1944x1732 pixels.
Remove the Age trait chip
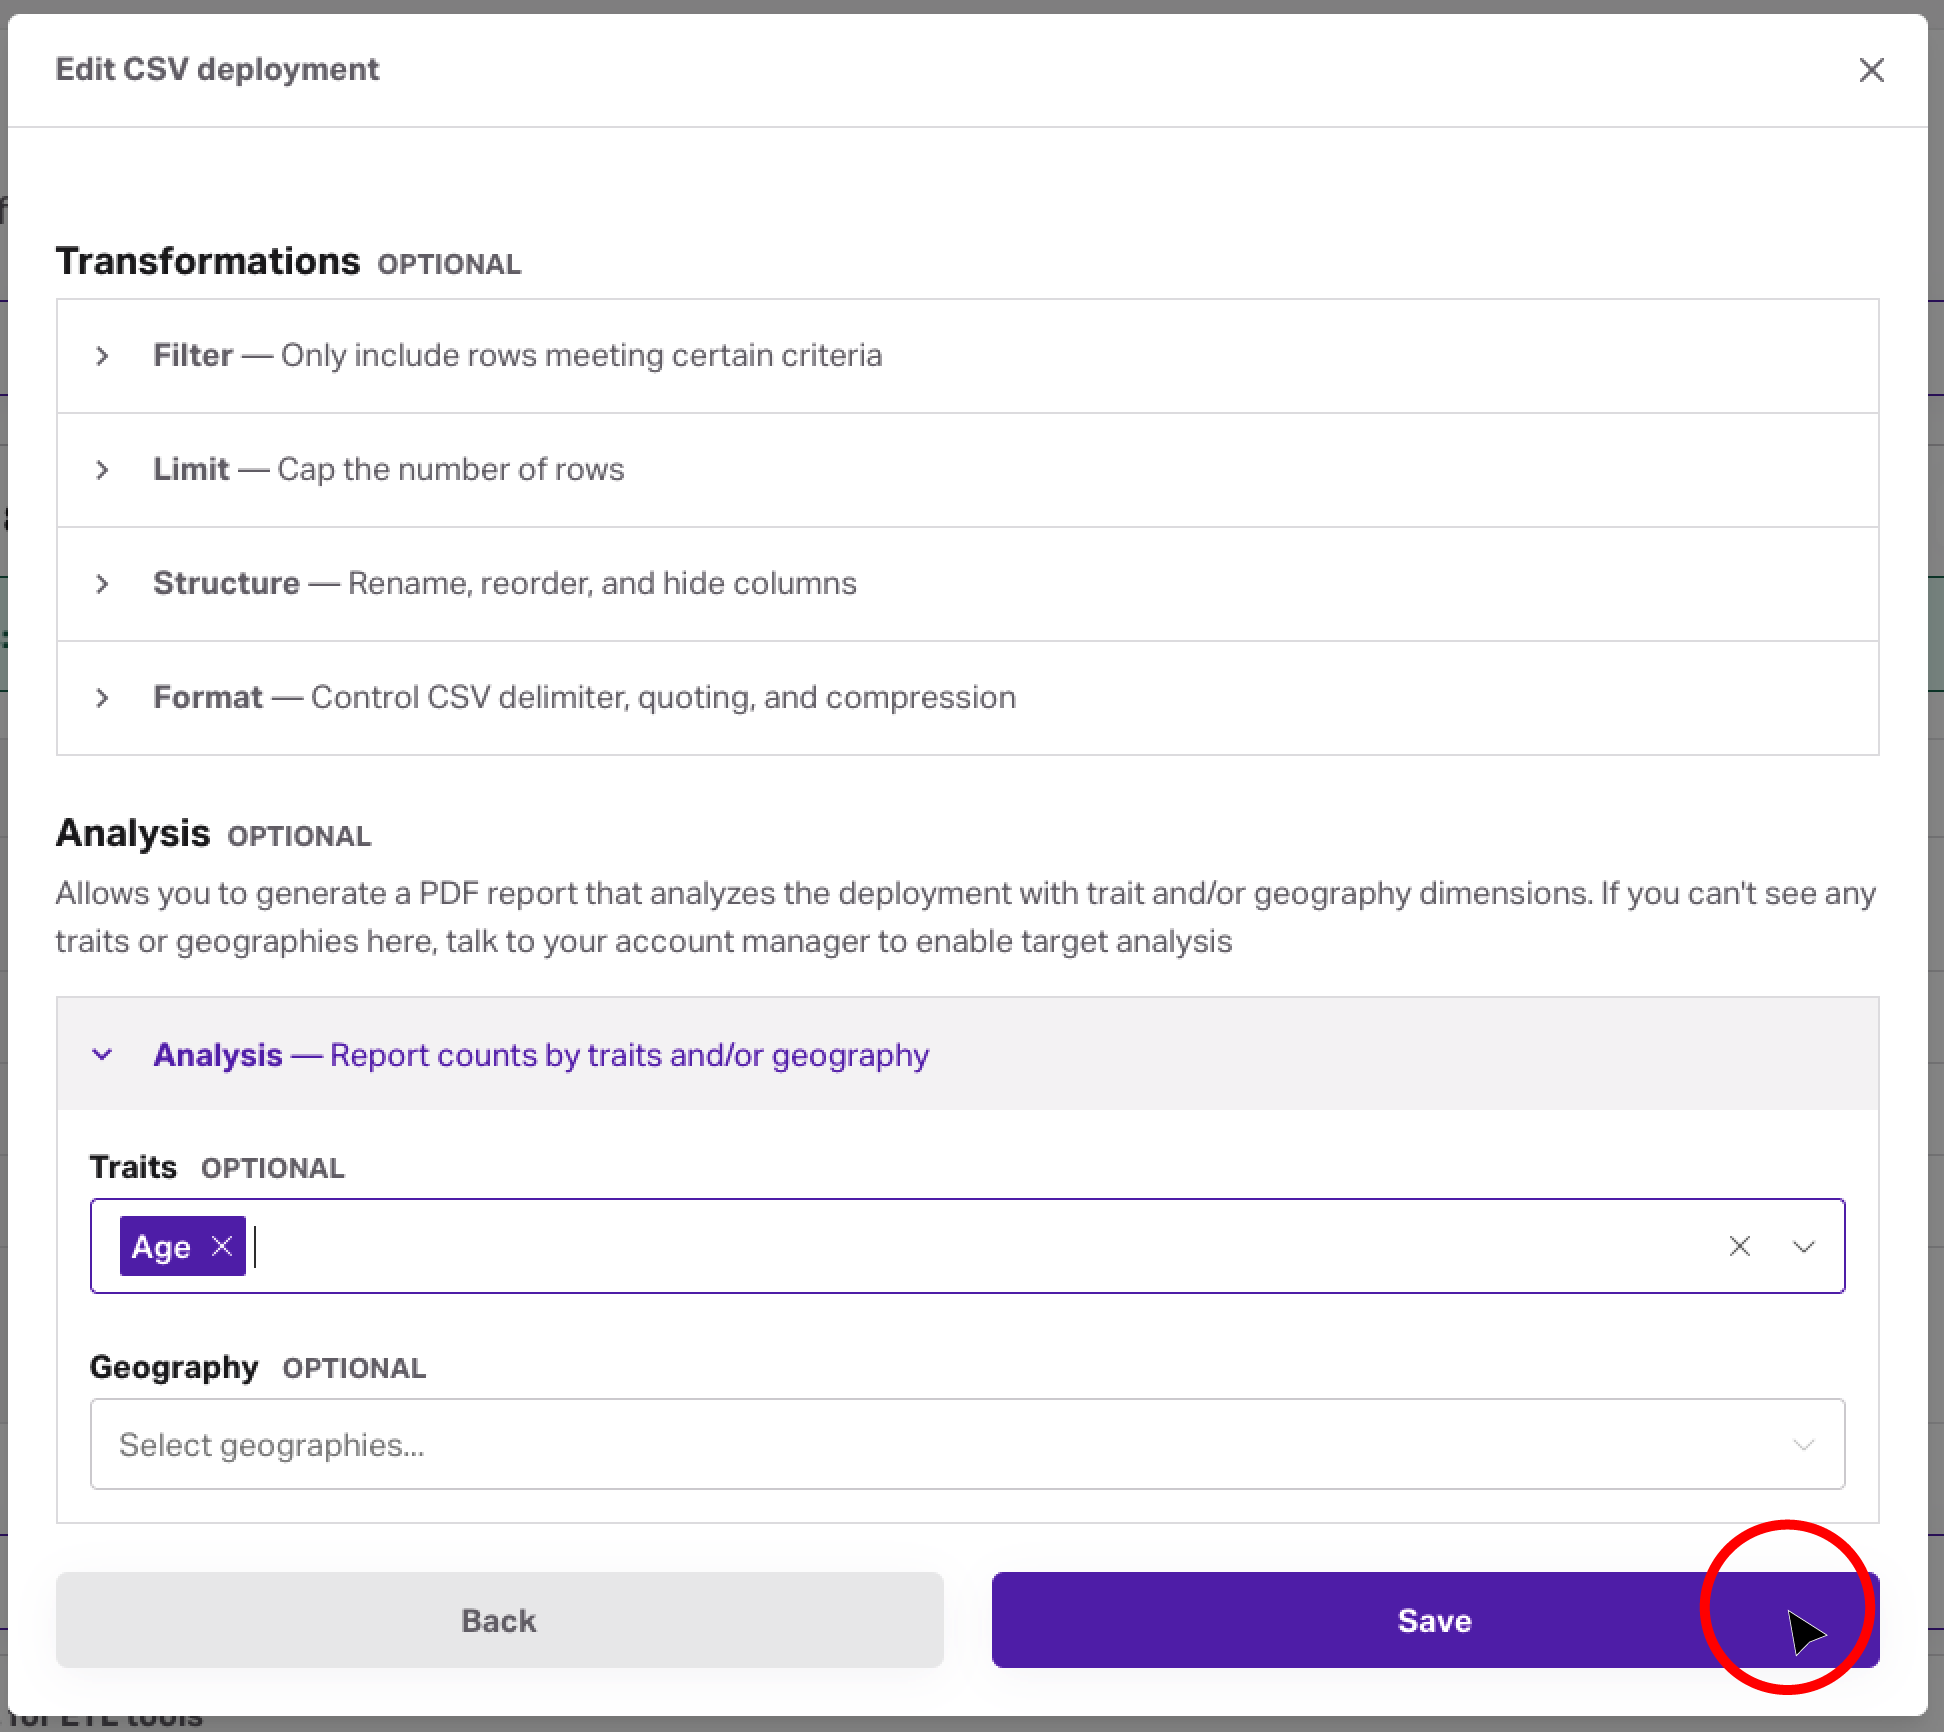tap(221, 1246)
